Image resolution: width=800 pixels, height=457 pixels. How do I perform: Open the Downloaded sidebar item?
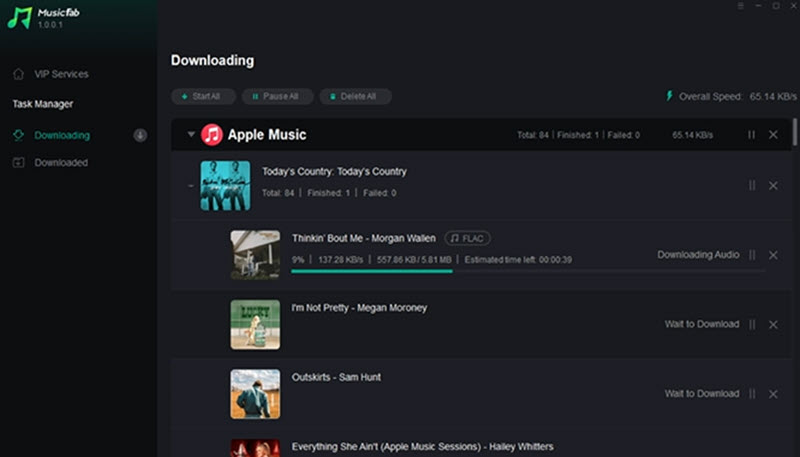coord(61,163)
